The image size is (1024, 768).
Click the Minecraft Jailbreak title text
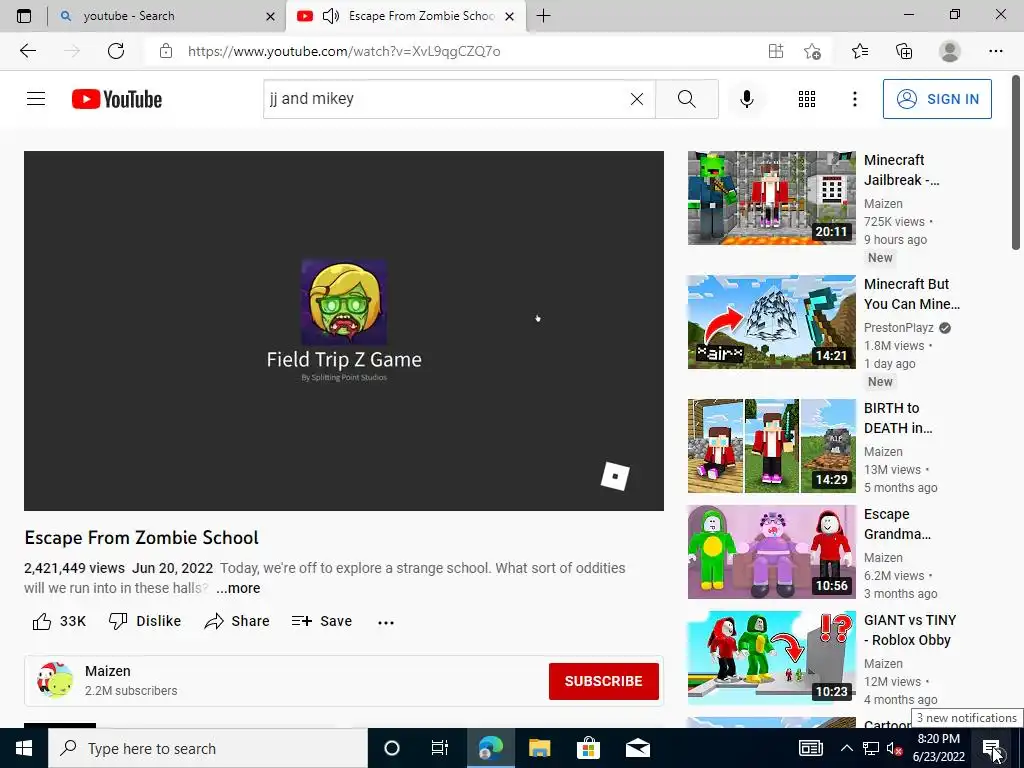tap(901, 170)
